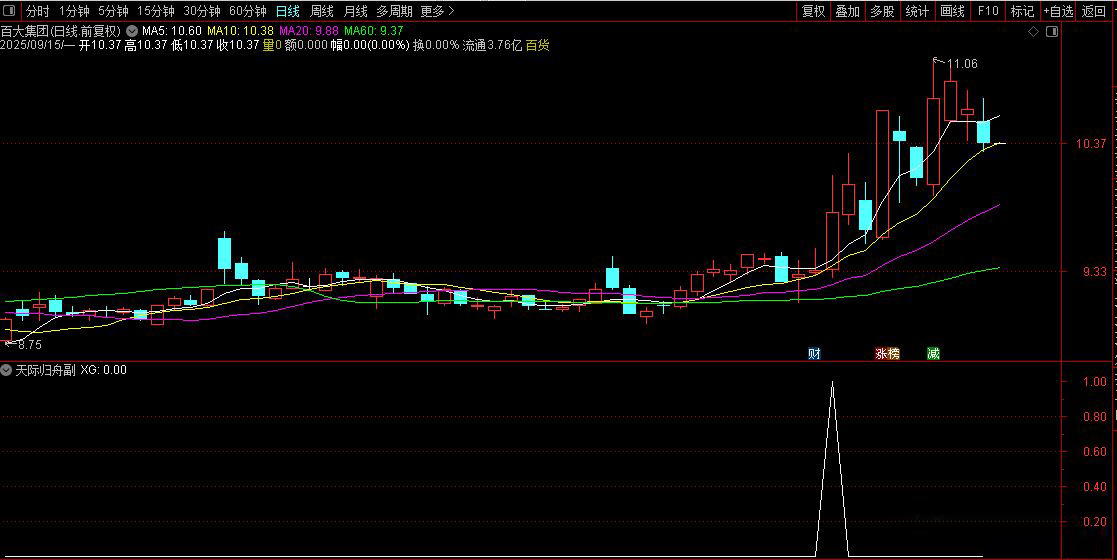Screen dimensions: 1117x560
Task: Click the 叠加 overlay button
Action: pos(848,11)
